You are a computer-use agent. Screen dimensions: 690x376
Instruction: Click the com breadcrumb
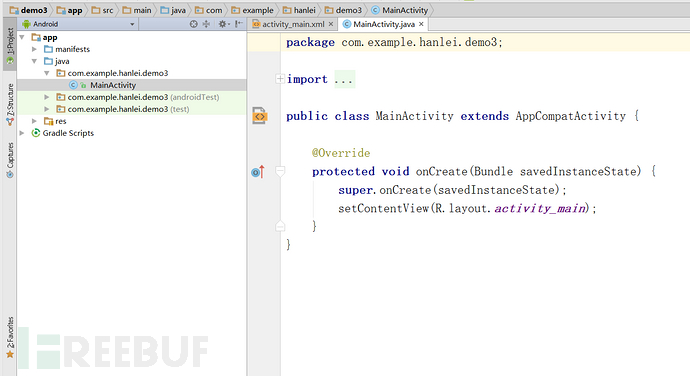coord(209,10)
